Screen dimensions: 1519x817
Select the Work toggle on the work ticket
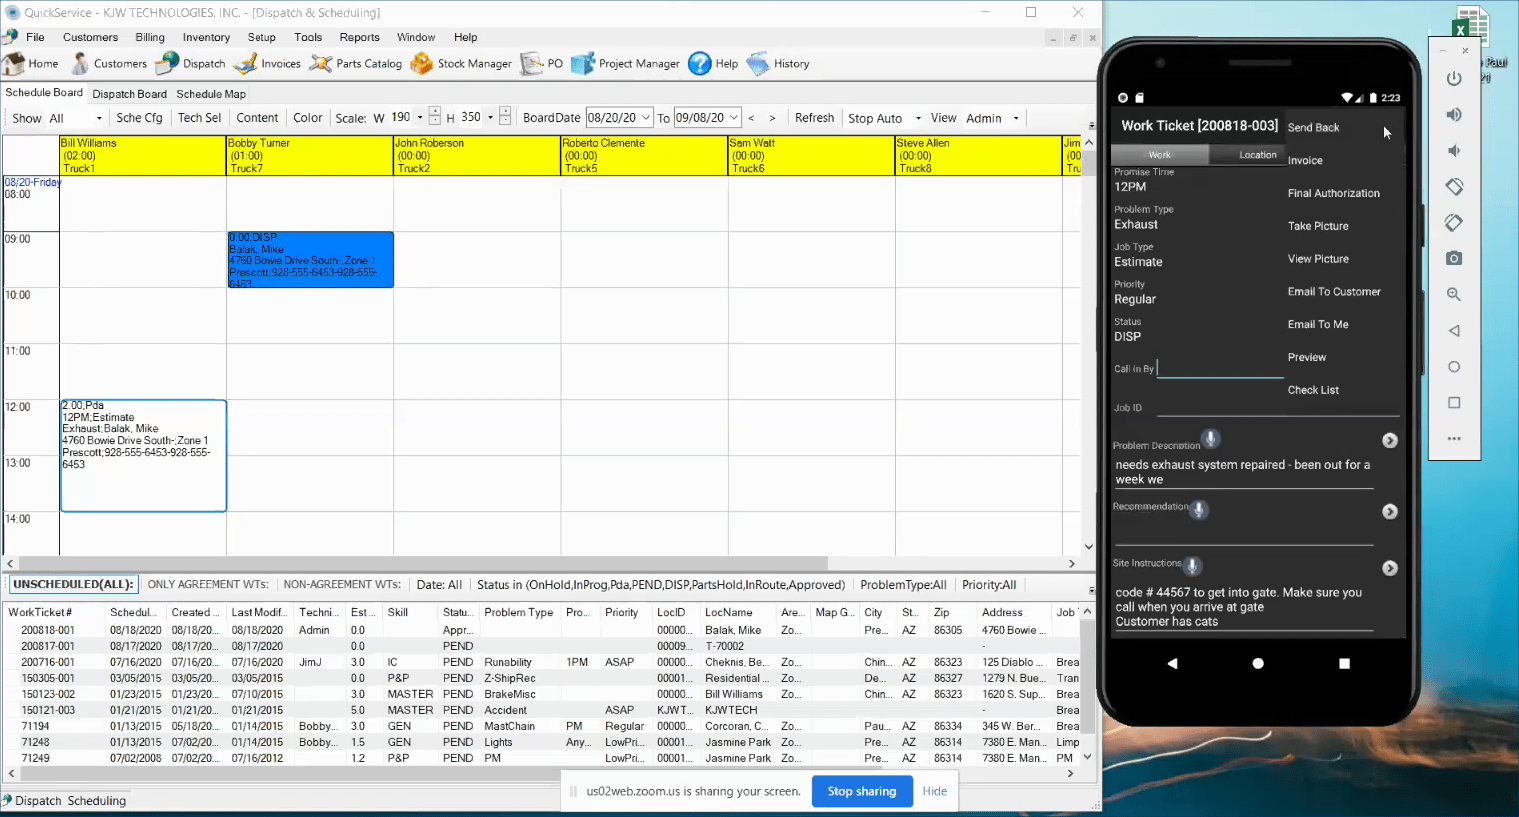1159,155
